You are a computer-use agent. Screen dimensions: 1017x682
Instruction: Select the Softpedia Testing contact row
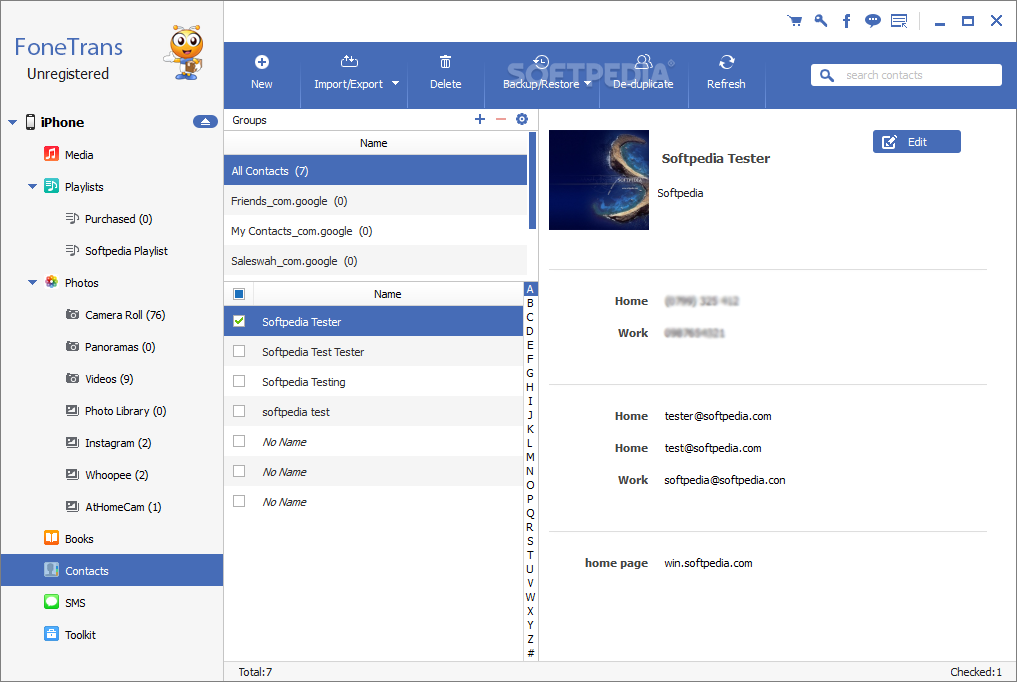[374, 381]
